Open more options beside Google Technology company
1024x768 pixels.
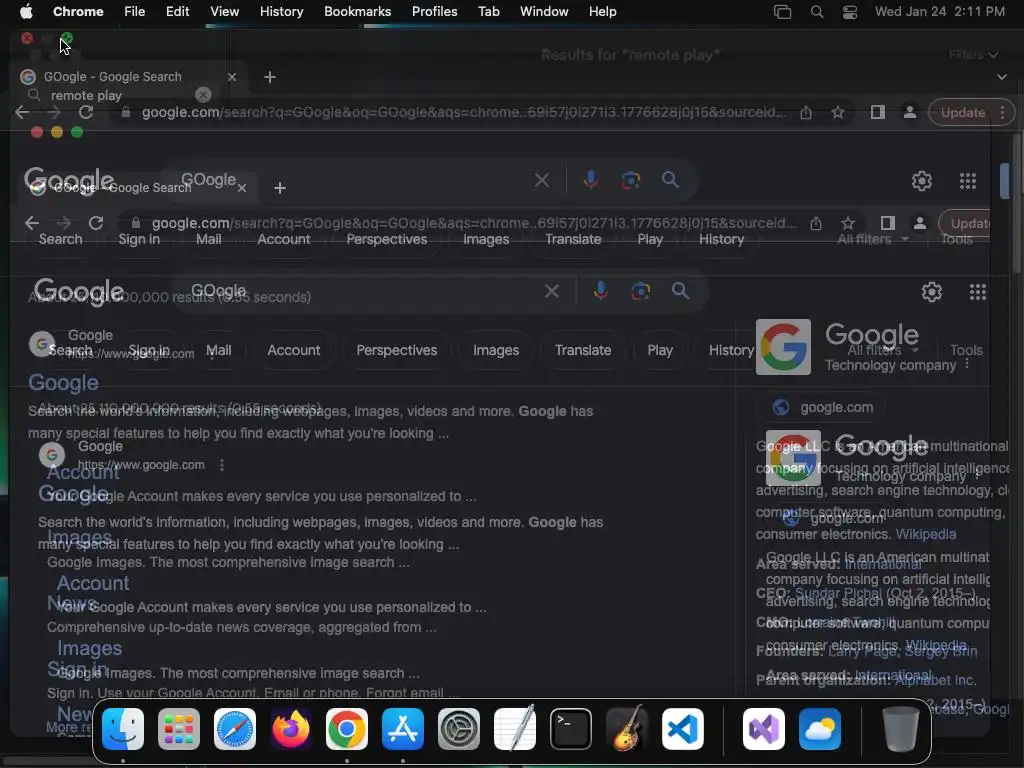pyautogui.click(x=967, y=363)
